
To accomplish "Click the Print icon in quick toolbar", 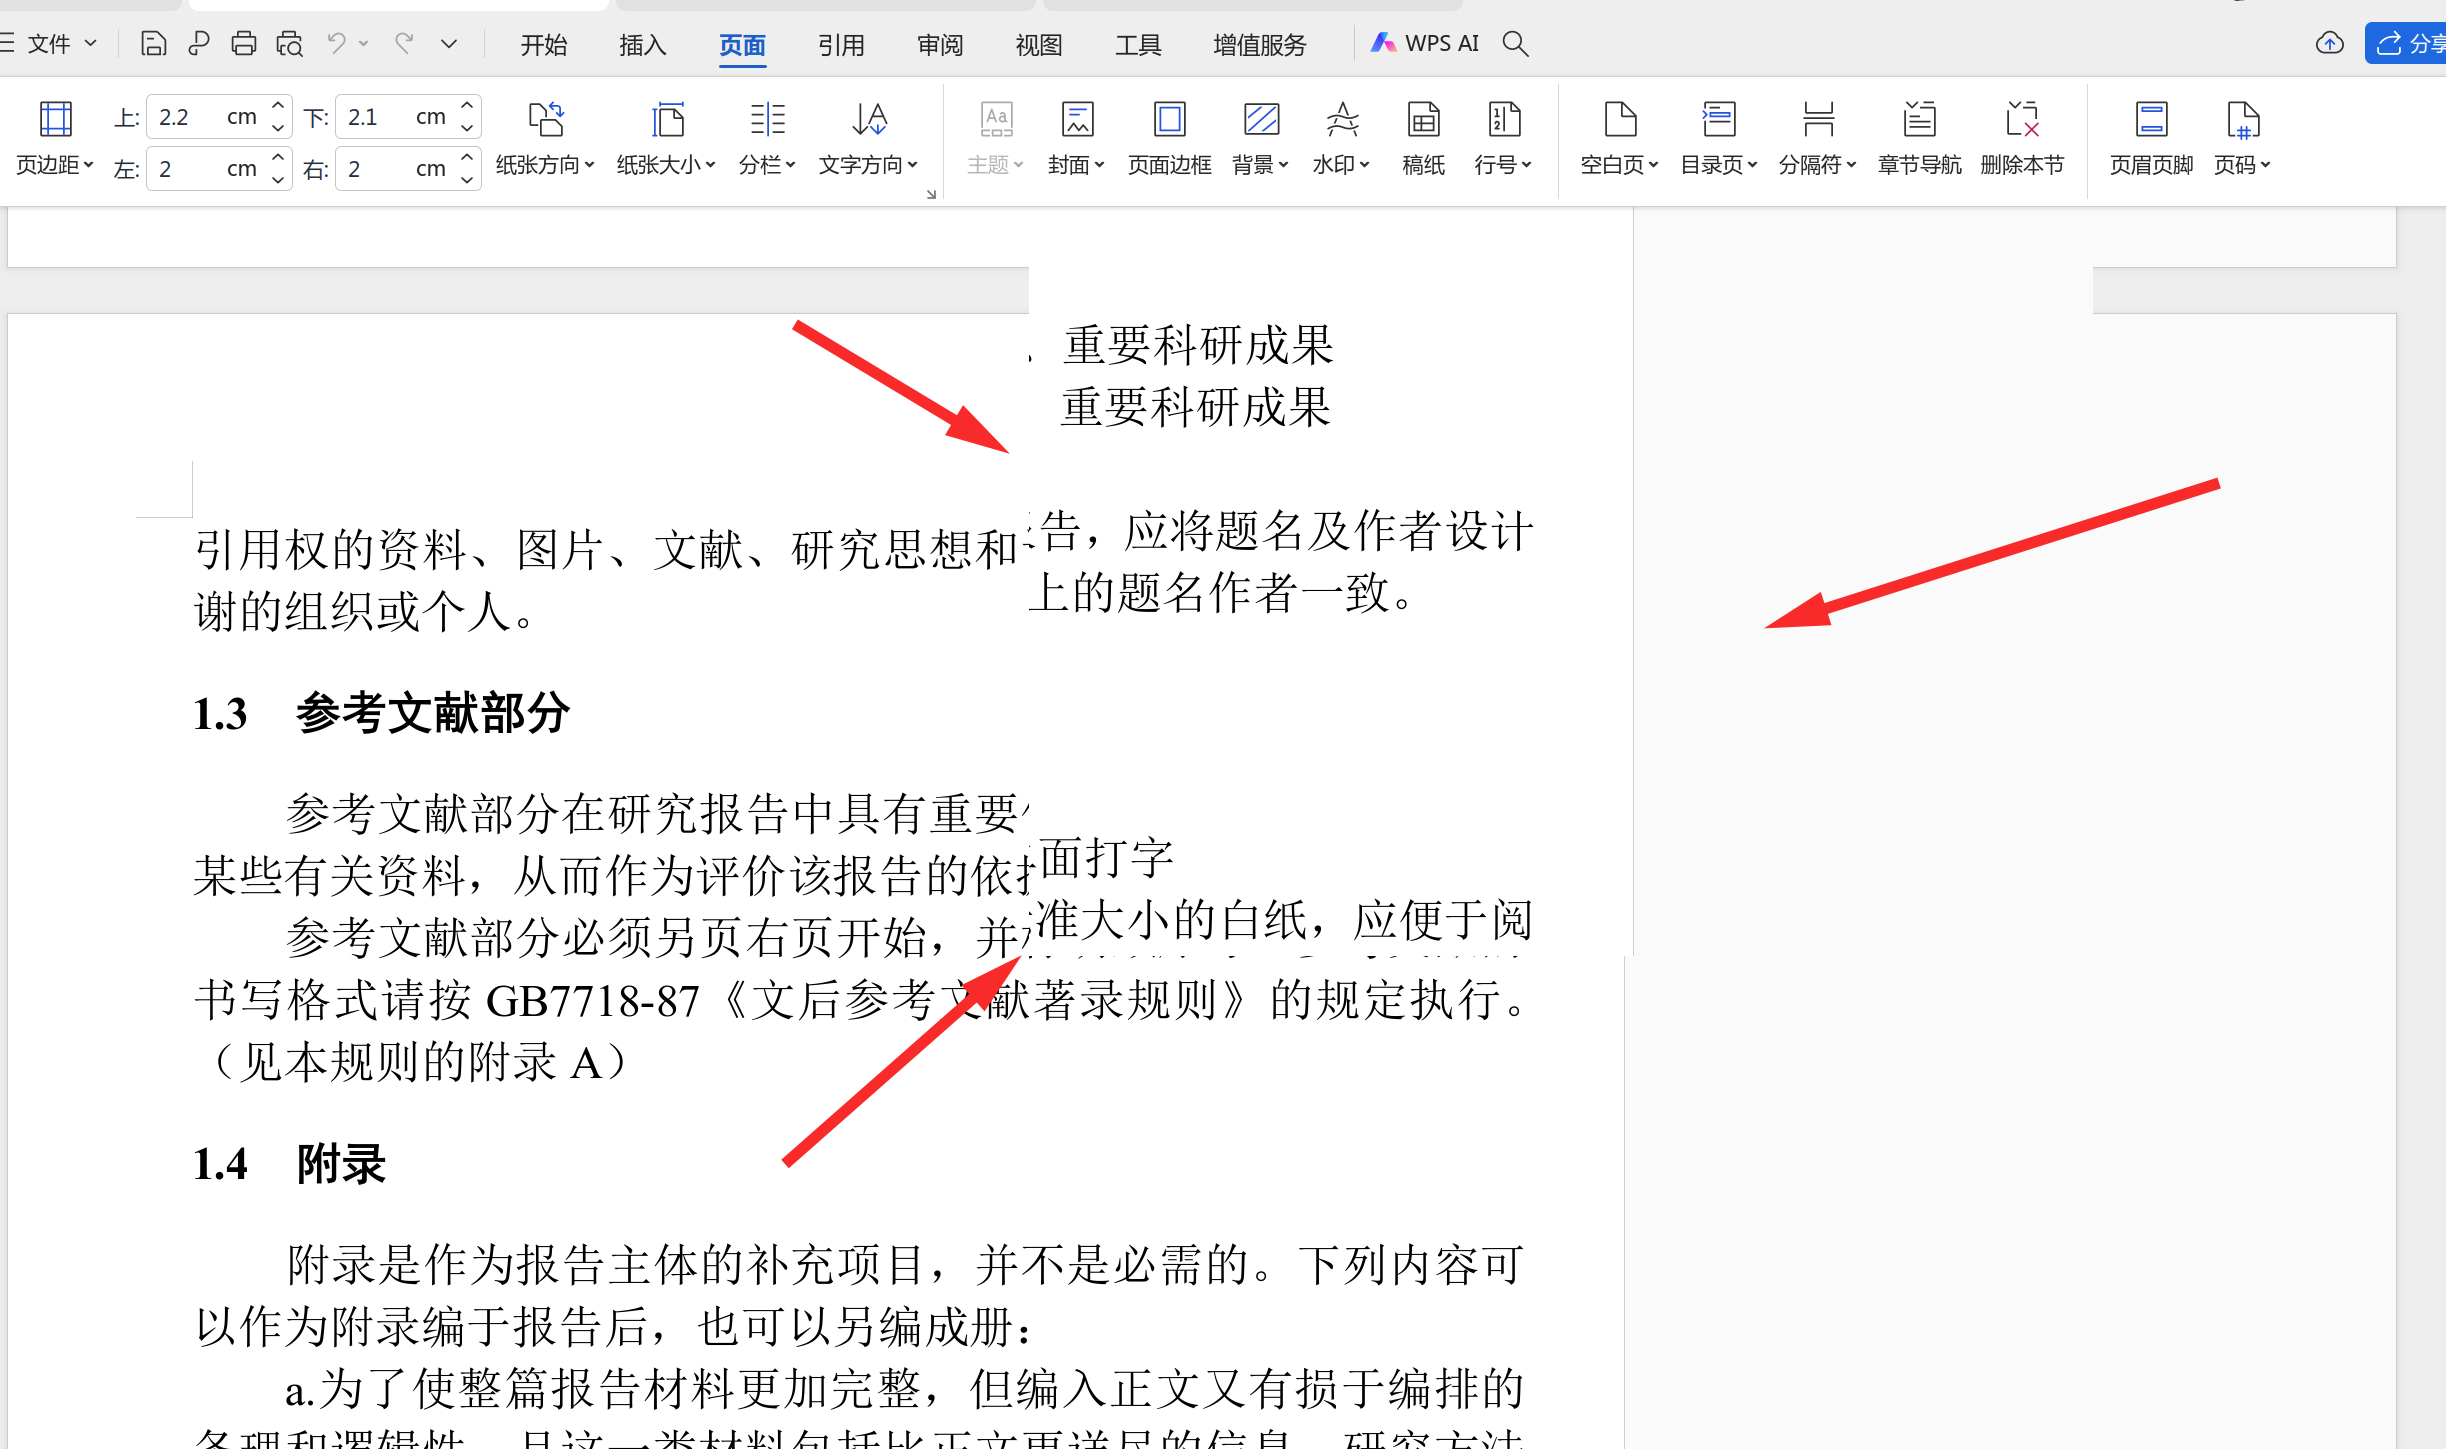I will pyautogui.click(x=243, y=44).
